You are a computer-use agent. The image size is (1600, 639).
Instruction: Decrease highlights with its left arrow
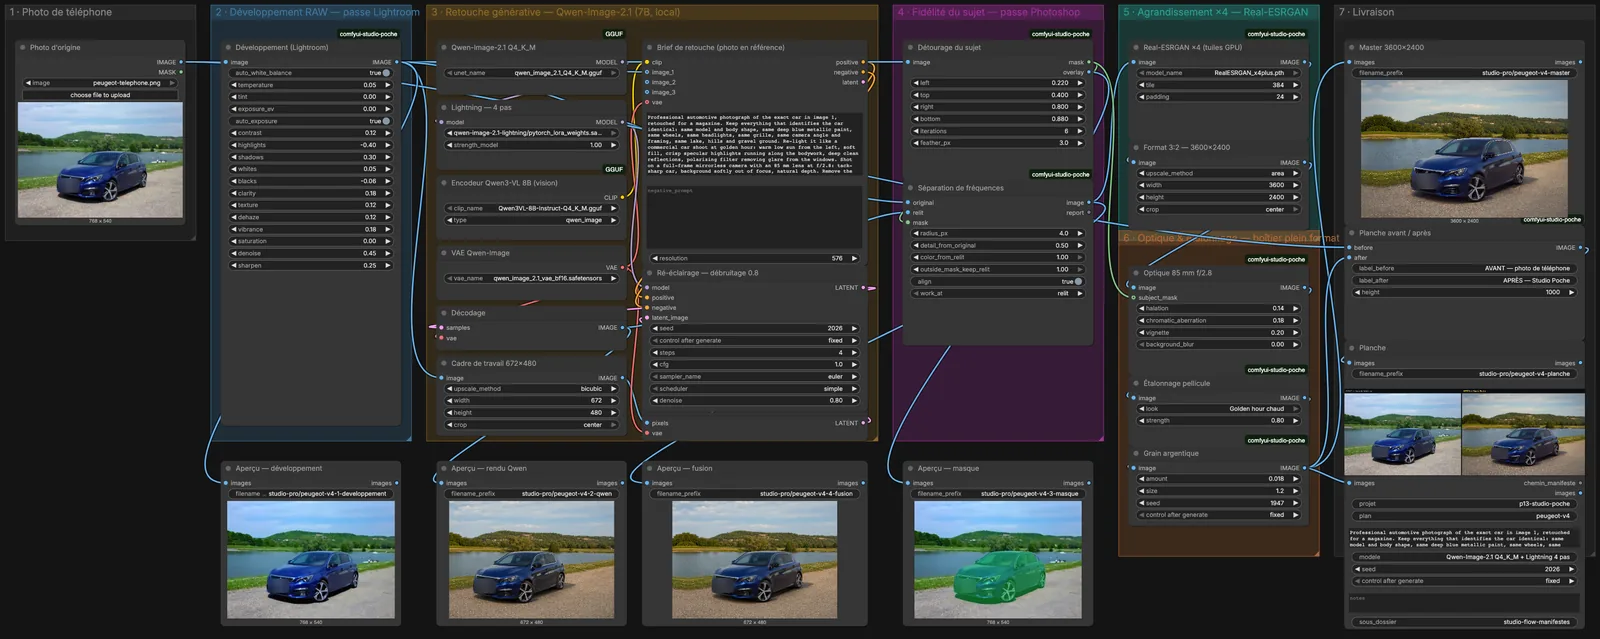[x=235, y=145]
